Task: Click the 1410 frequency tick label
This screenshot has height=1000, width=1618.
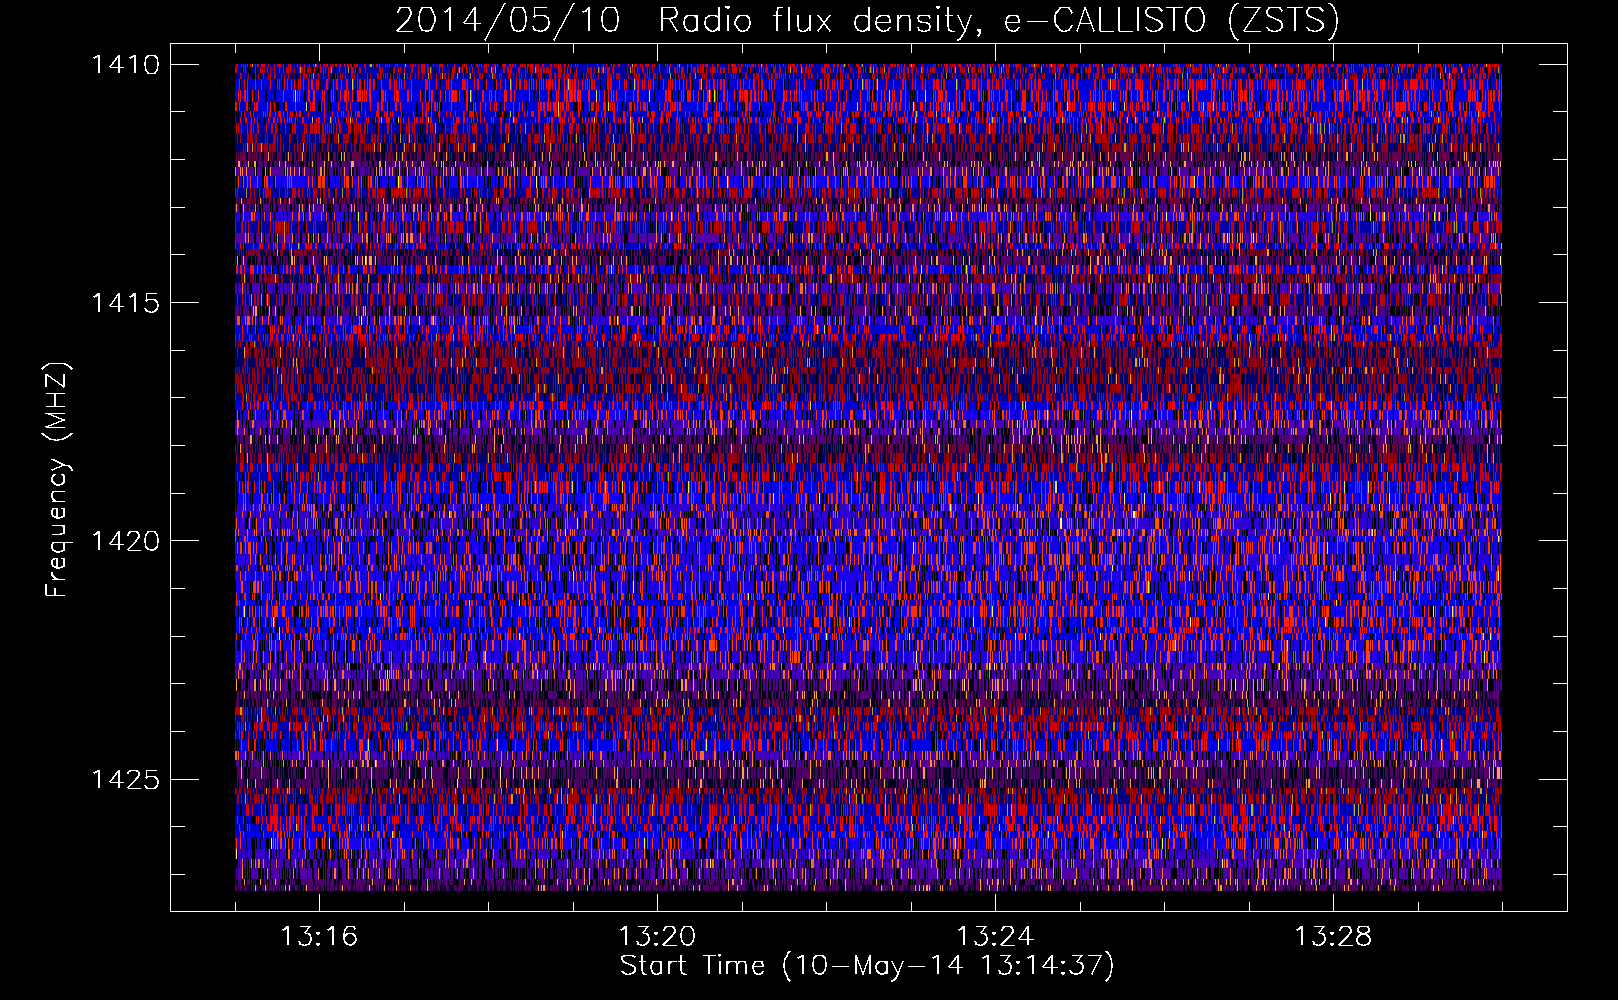Action: pyautogui.click(x=125, y=65)
